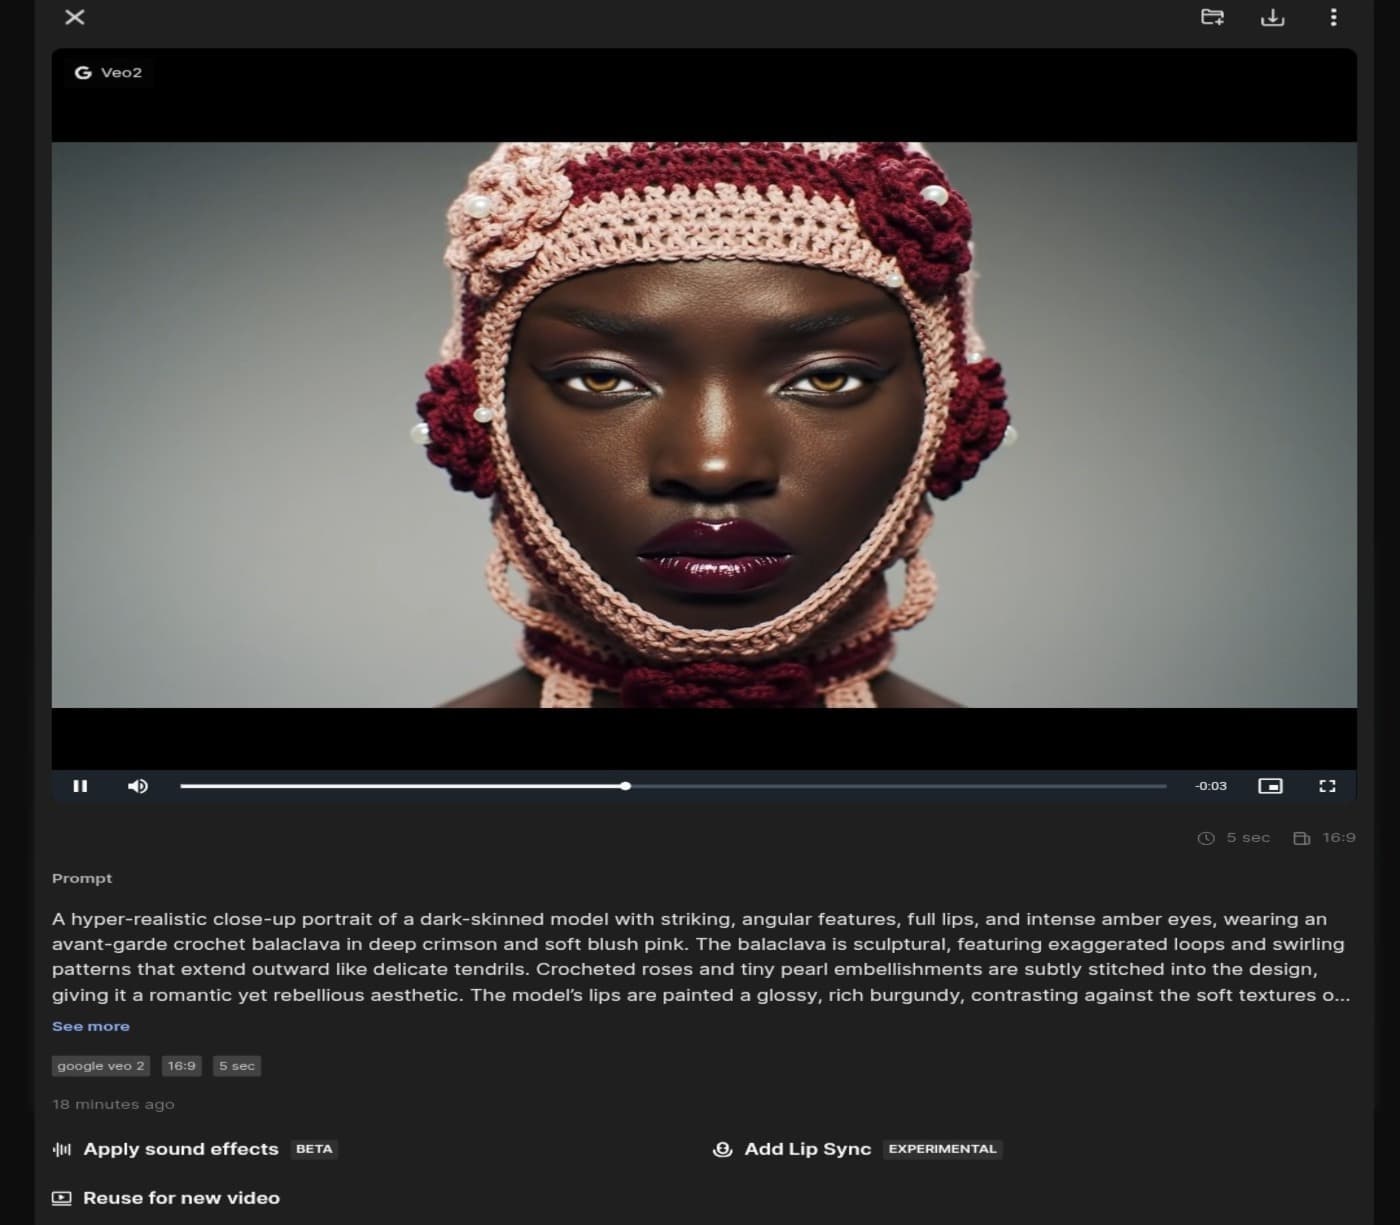
Task: Open the three-dot more options menu
Action: click(1333, 17)
